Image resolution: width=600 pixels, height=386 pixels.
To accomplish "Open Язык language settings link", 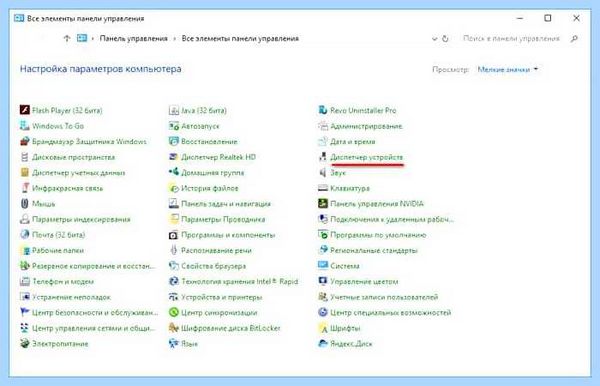I will coord(189,344).
